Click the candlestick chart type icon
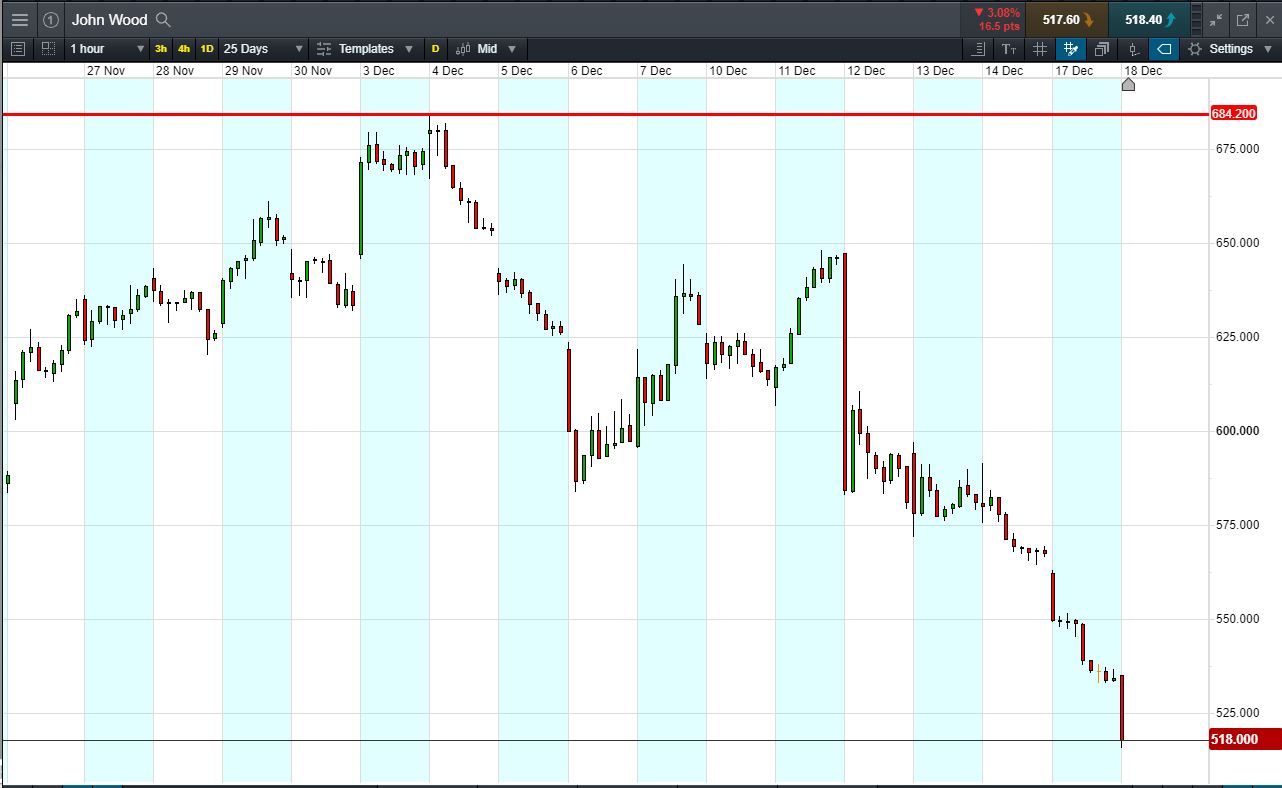 tap(463, 49)
